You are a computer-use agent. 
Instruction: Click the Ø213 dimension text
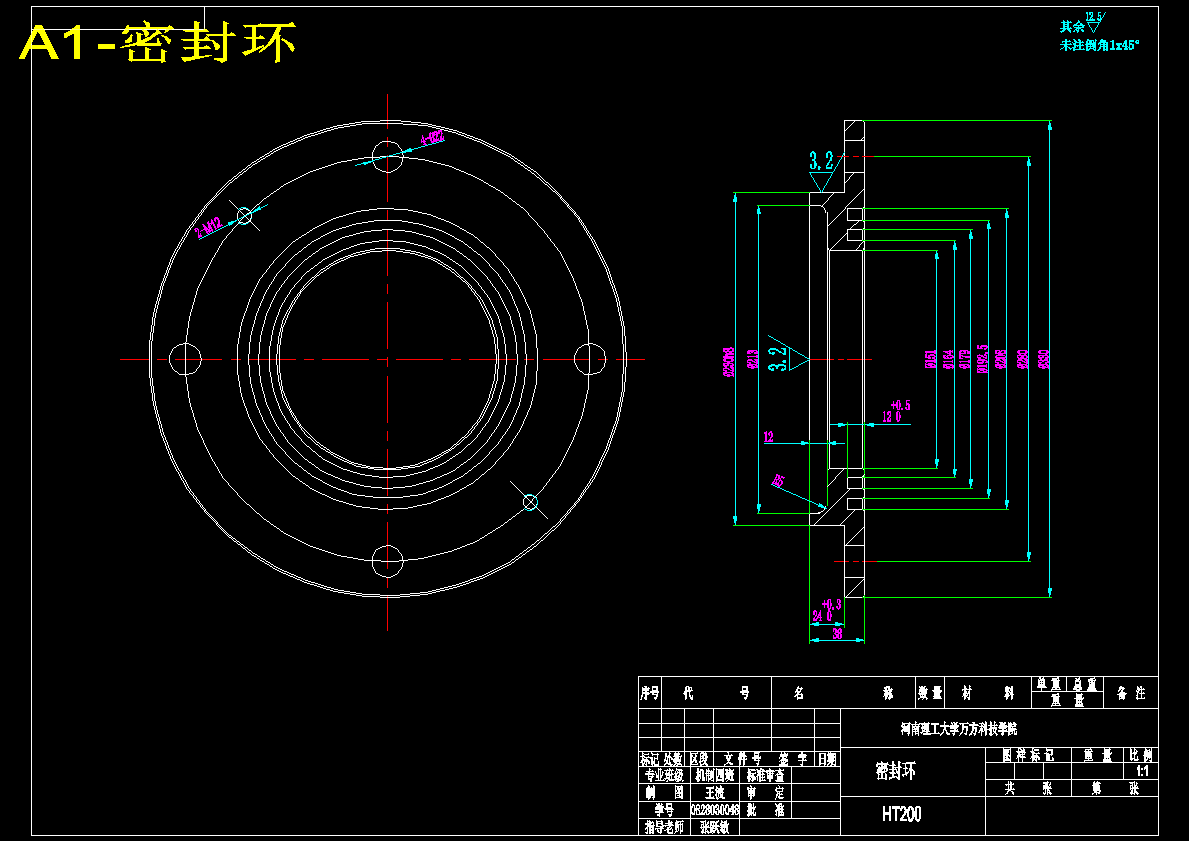(753, 359)
